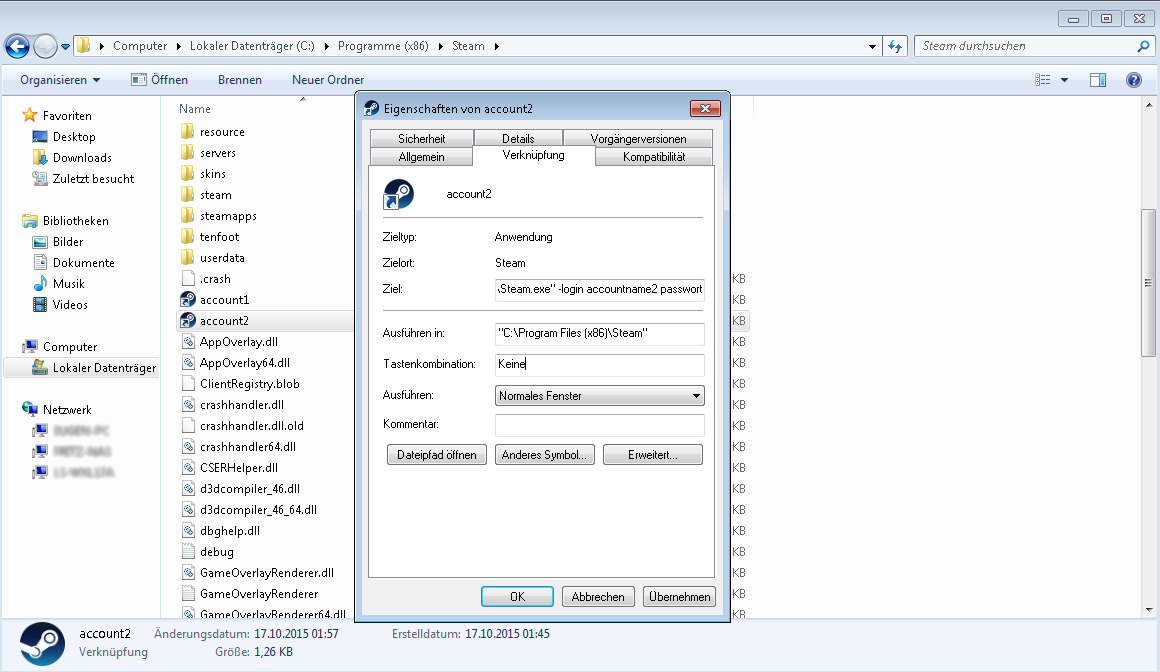The height and width of the screenshot is (672, 1160).
Task: Open recent pages dropdown next to Forward
Action: pos(65,47)
